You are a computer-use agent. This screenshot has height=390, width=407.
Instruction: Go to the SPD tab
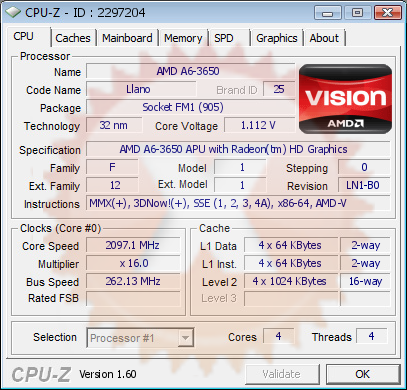tap(224, 38)
